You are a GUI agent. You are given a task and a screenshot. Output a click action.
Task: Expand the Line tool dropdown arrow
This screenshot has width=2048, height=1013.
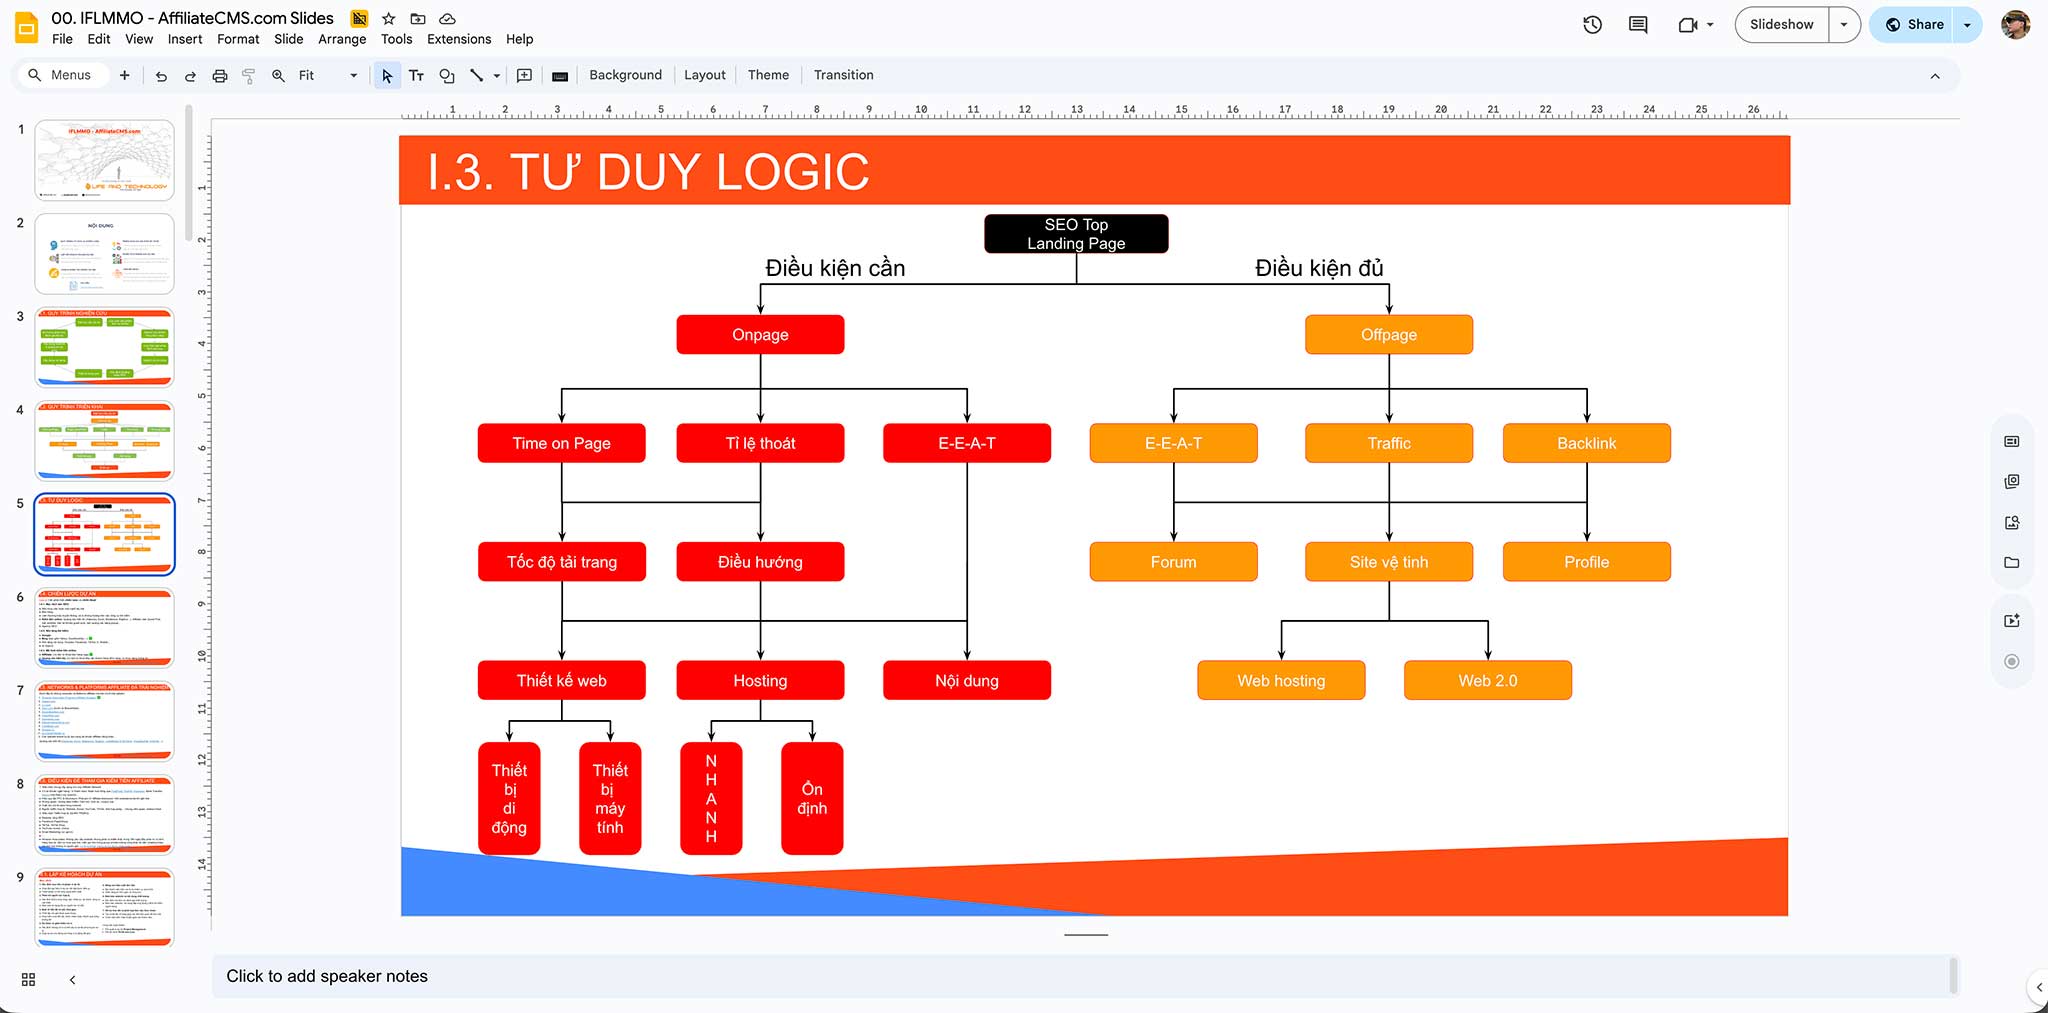pyautogui.click(x=497, y=76)
